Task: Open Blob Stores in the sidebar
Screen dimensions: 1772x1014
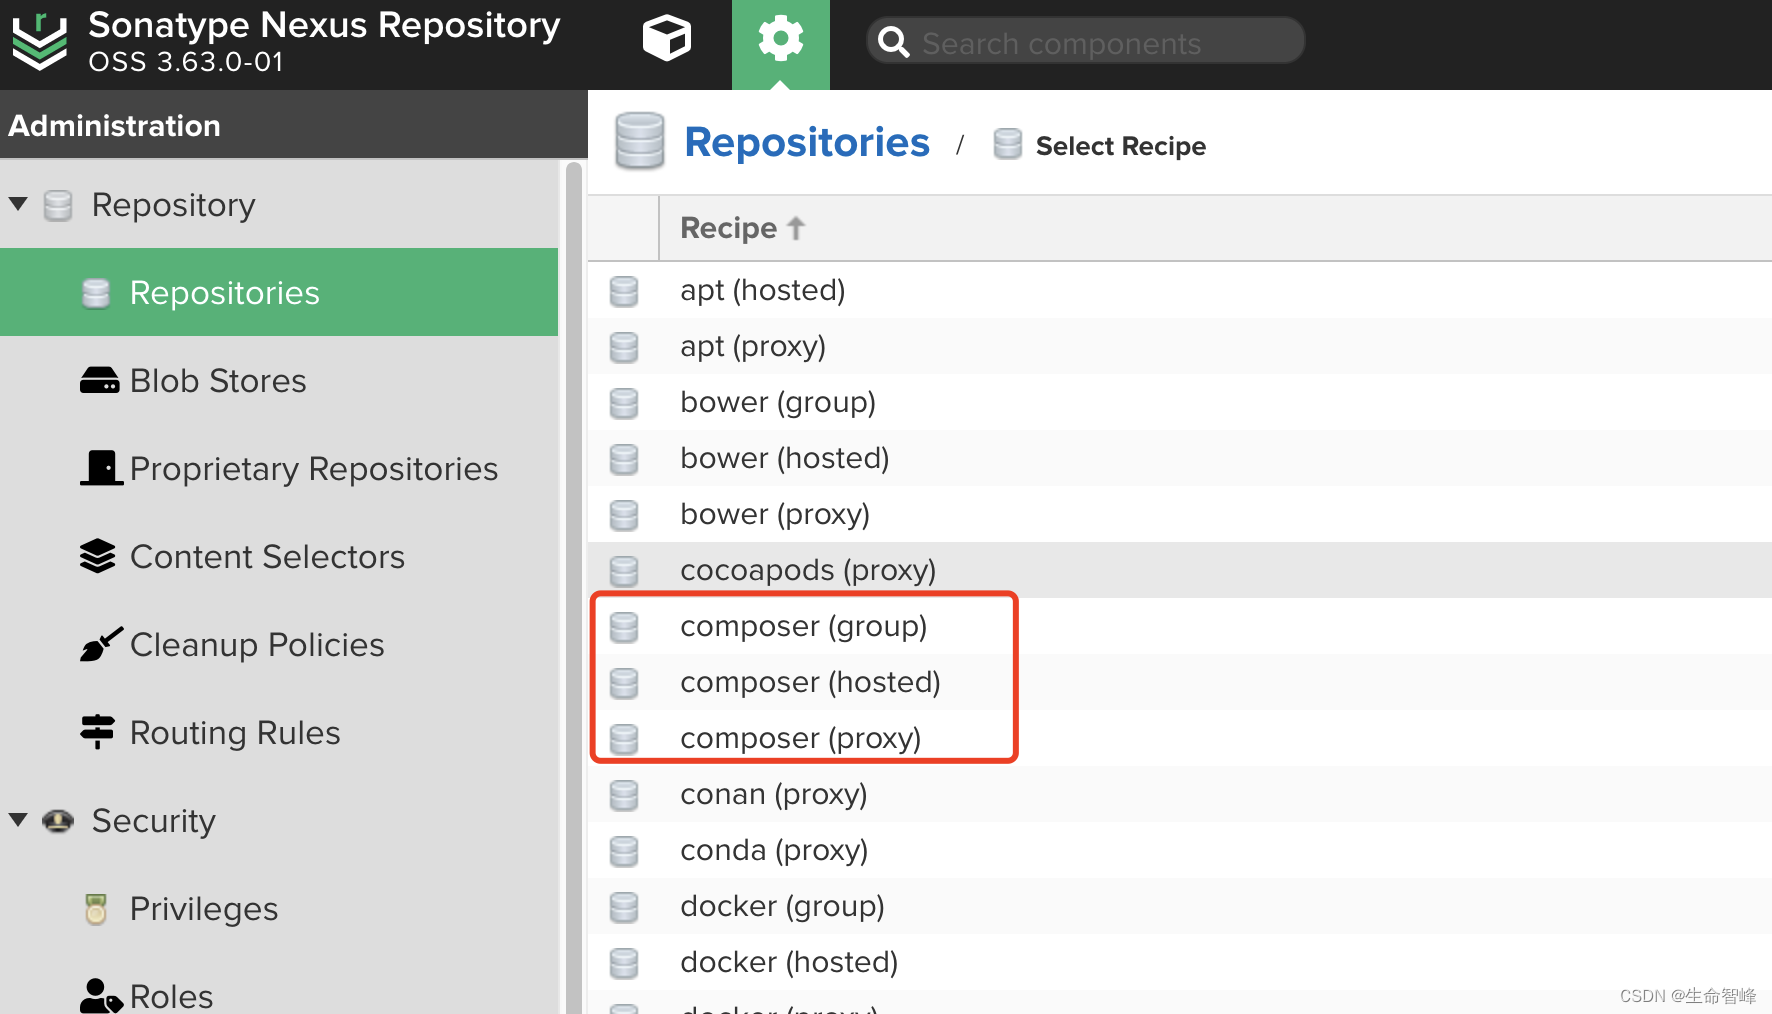Action: click(279, 380)
